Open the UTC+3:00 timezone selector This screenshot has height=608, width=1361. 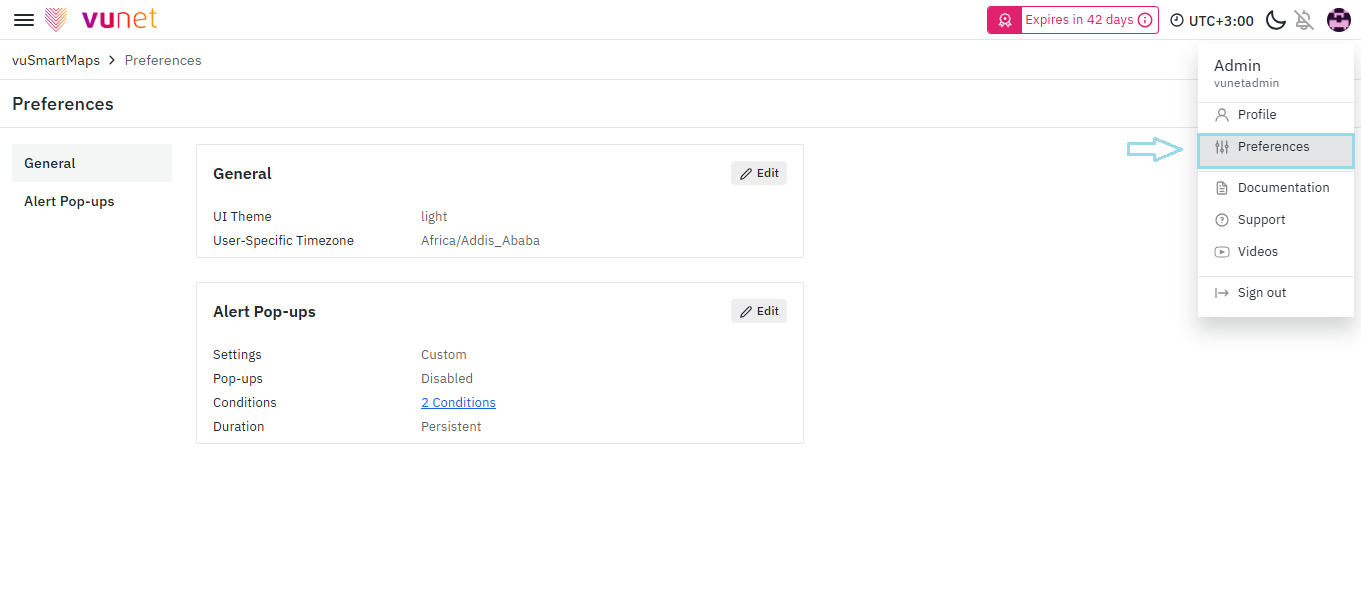[x=1211, y=20]
